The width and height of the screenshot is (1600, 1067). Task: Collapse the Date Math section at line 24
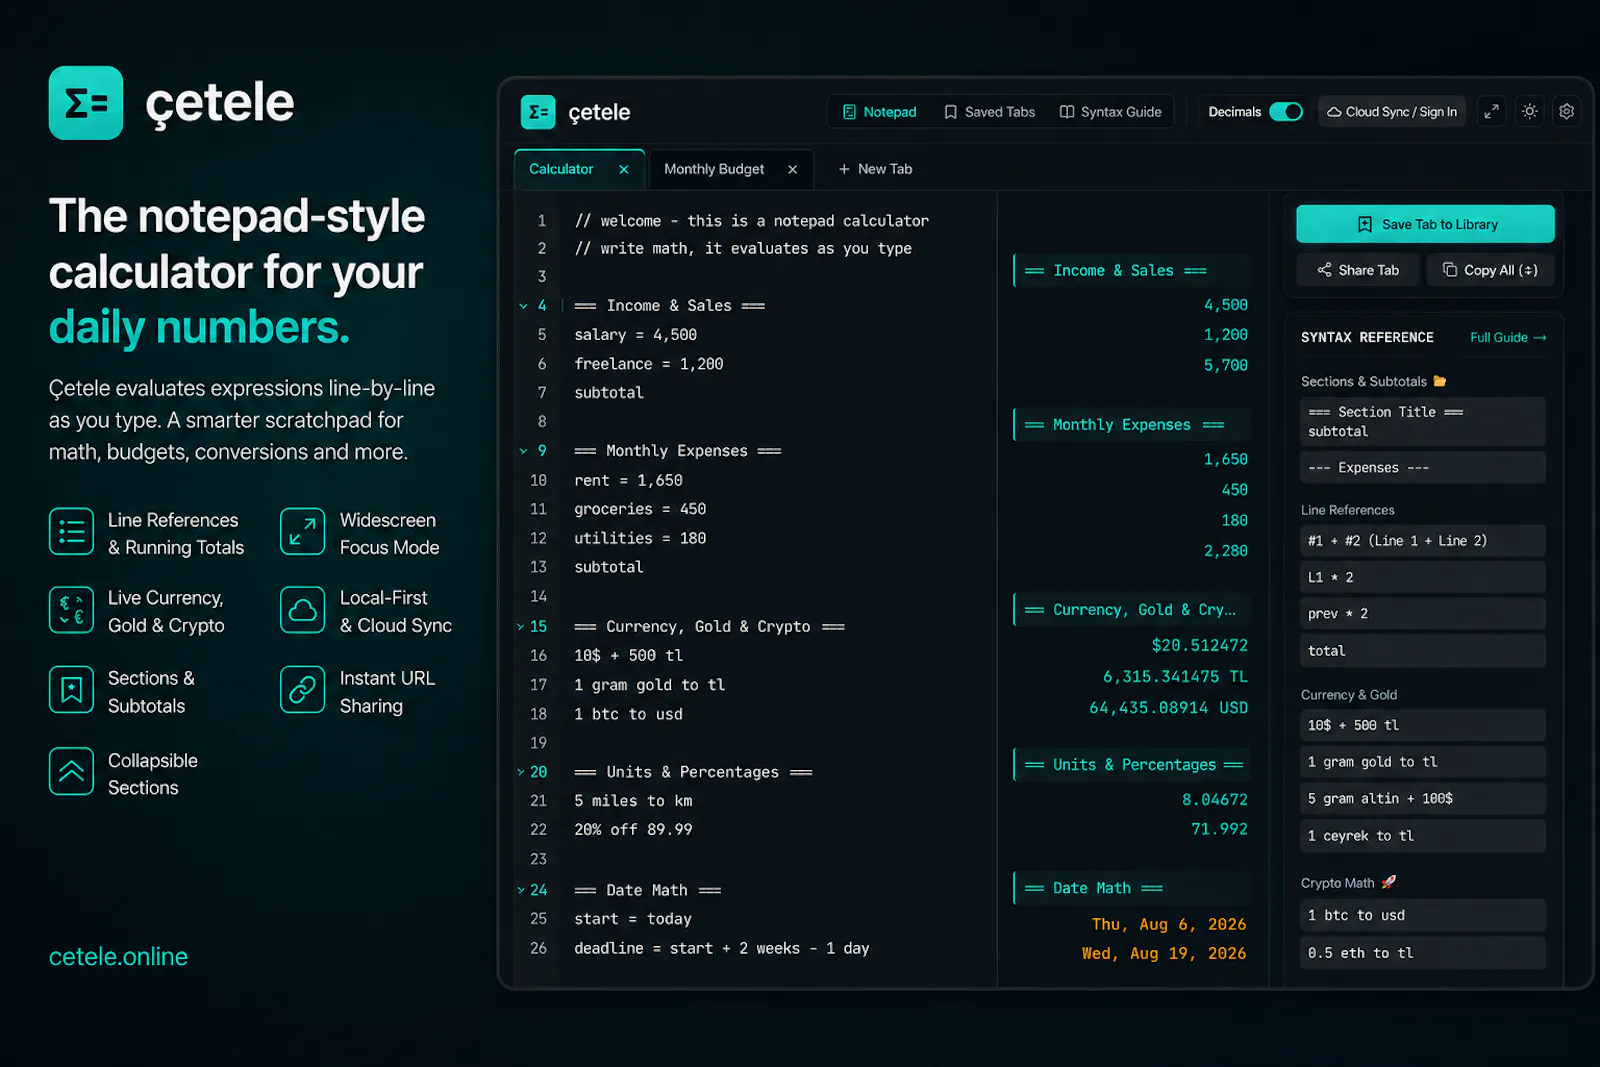pyautogui.click(x=521, y=890)
